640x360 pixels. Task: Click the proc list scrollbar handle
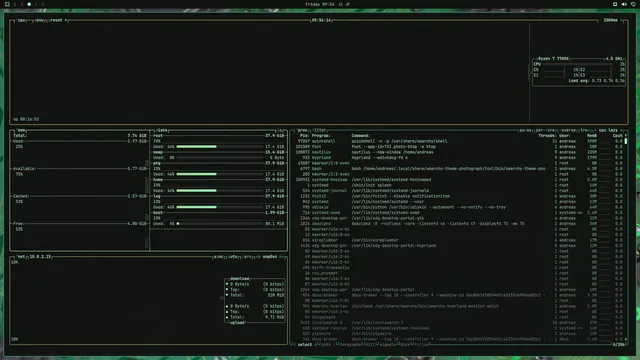point(626,141)
